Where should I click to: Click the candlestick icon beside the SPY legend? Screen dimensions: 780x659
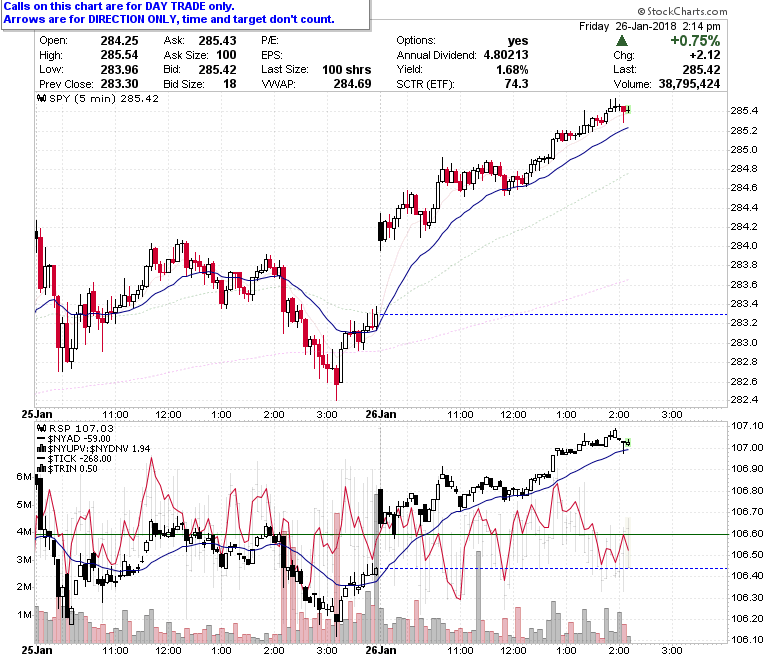(x=42, y=98)
